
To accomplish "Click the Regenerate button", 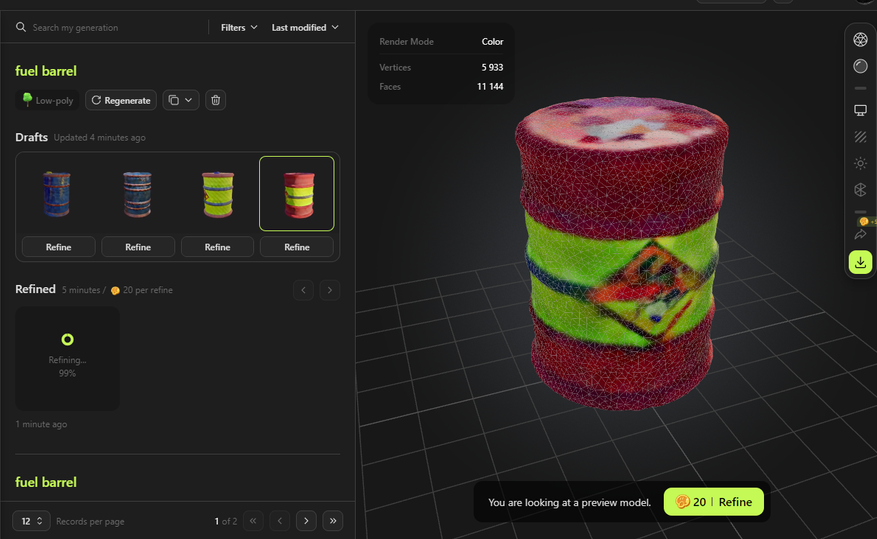I will 121,100.
